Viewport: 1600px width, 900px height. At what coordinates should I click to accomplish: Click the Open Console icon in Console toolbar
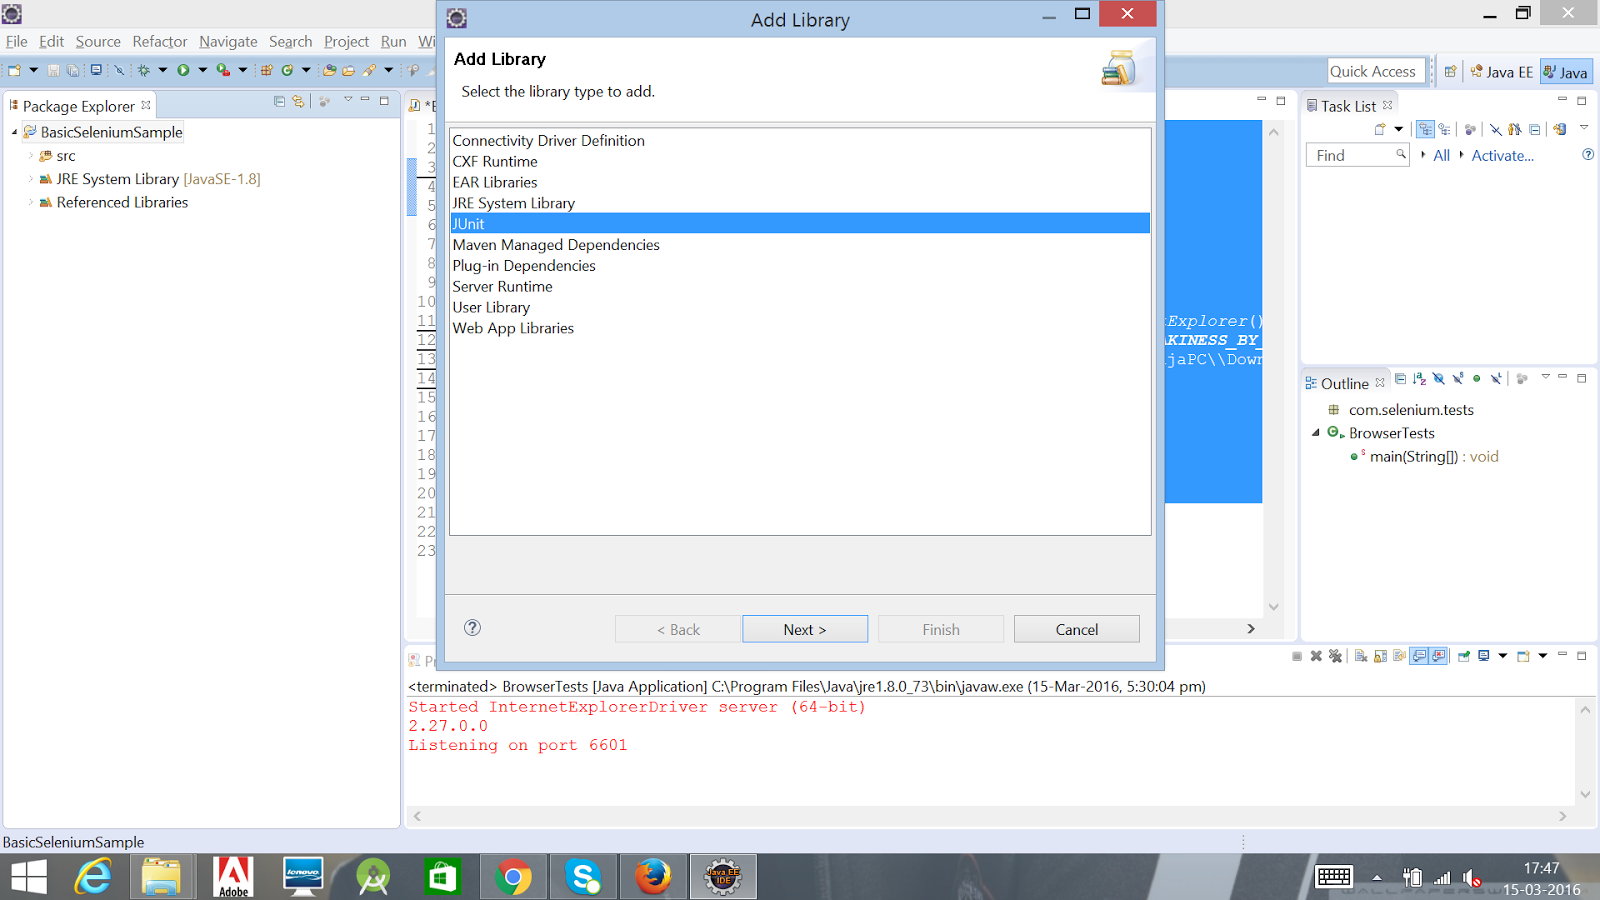(1523, 656)
